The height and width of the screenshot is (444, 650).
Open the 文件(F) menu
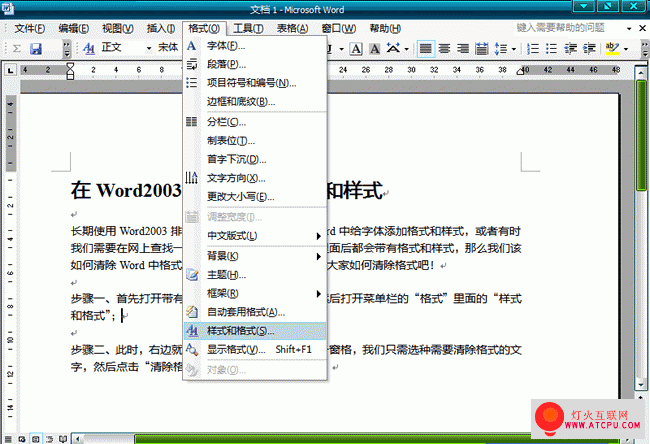pyautogui.click(x=30, y=29)
